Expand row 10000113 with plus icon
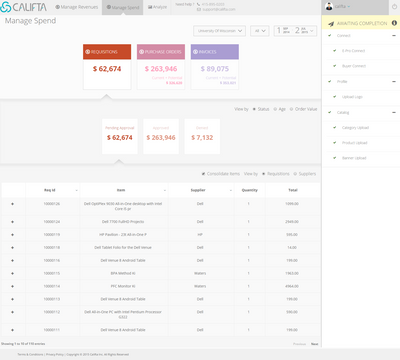 (13, 299)
